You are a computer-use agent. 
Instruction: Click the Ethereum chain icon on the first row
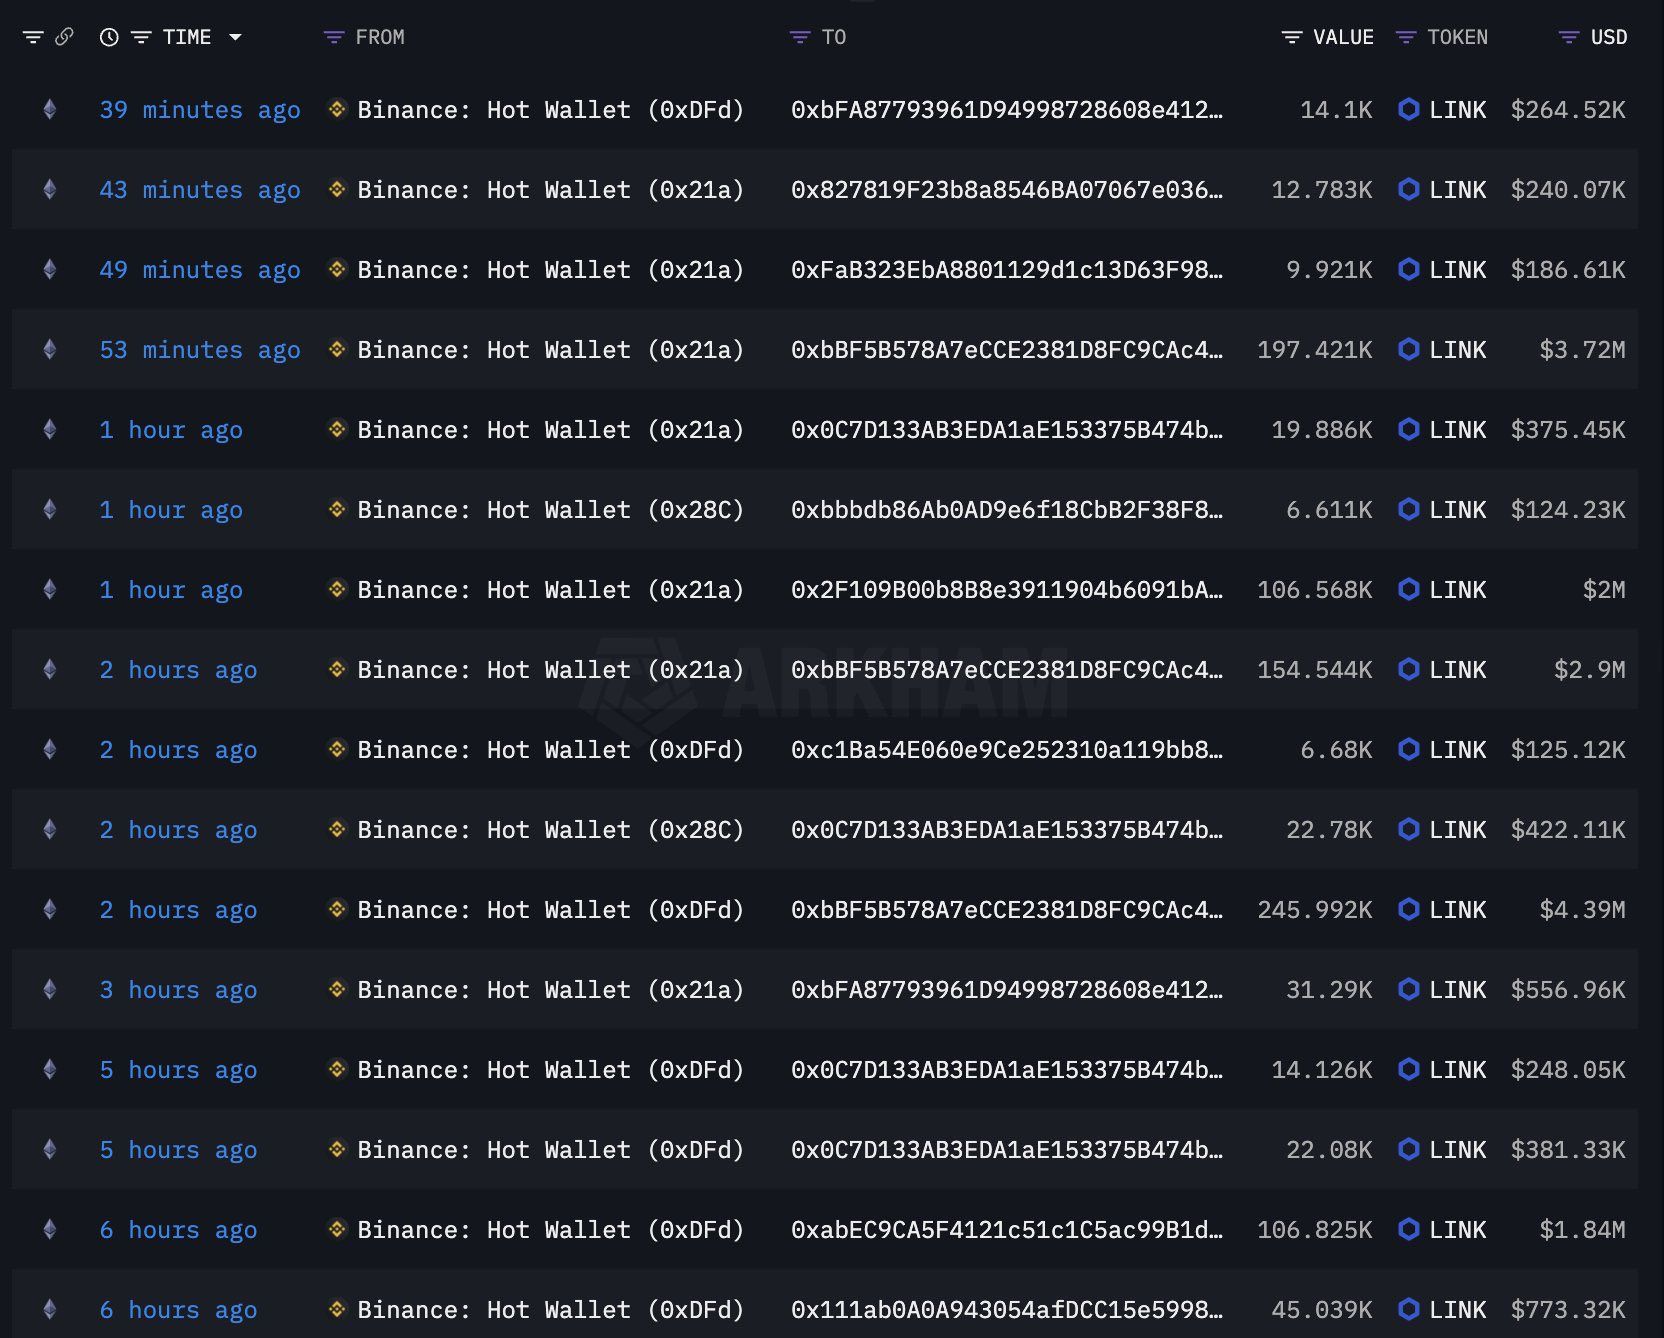point(49,110)
